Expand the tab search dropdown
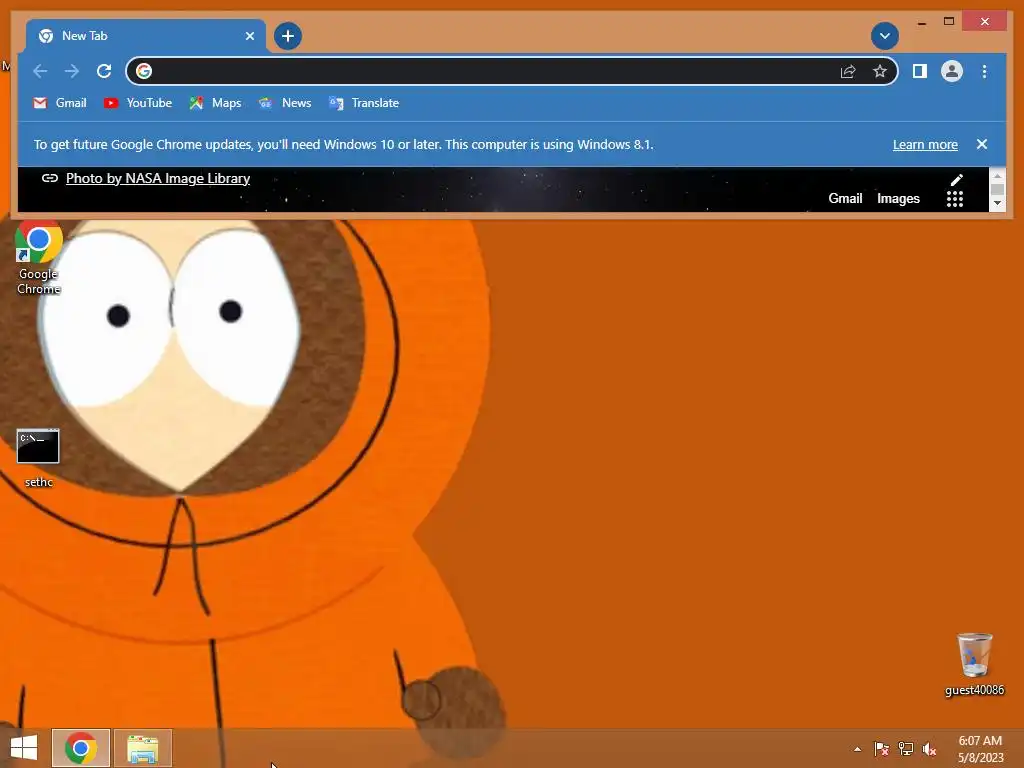 click(885, 36)
